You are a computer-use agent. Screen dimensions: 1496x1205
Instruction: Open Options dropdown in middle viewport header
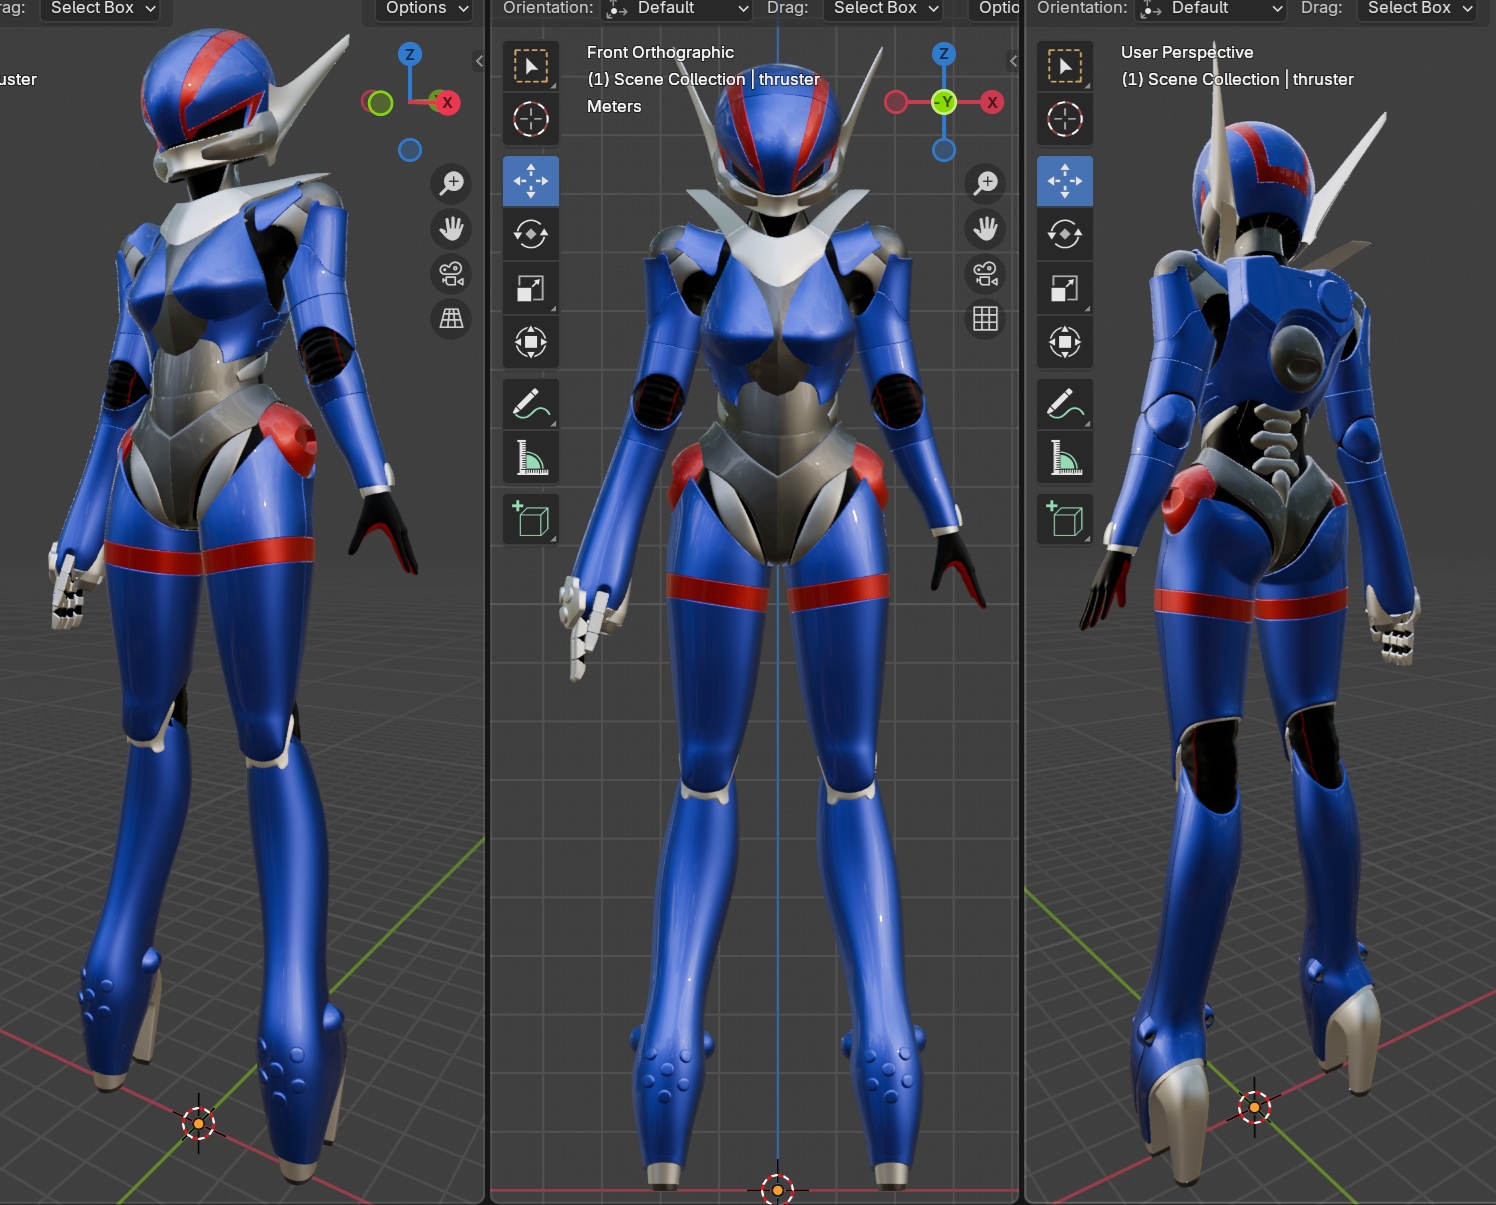[994, 9]
